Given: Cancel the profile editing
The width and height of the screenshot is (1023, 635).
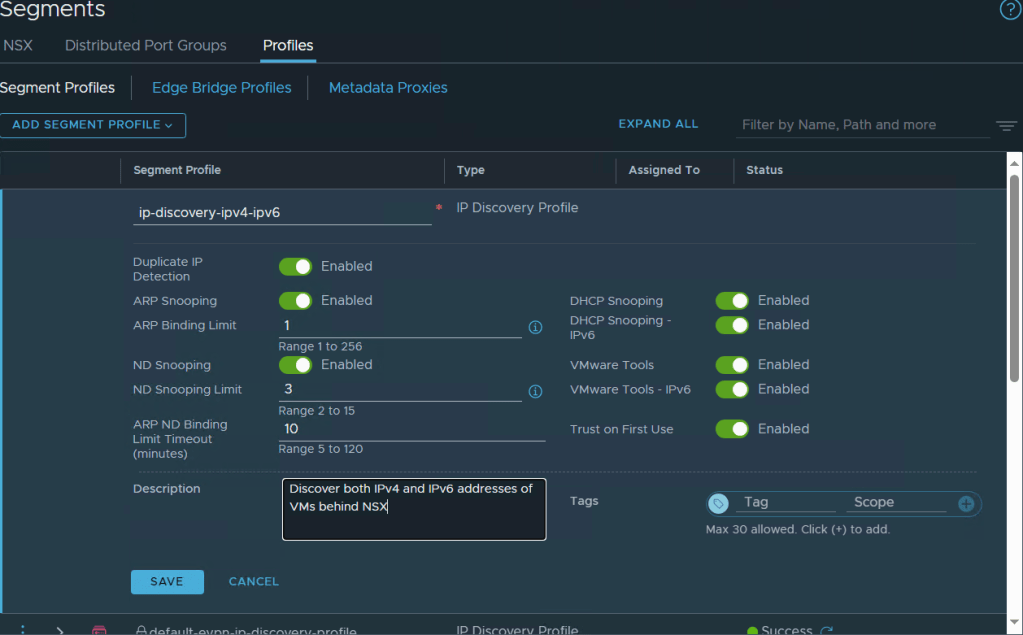Looking at the screenshot, I should [254, 582].
